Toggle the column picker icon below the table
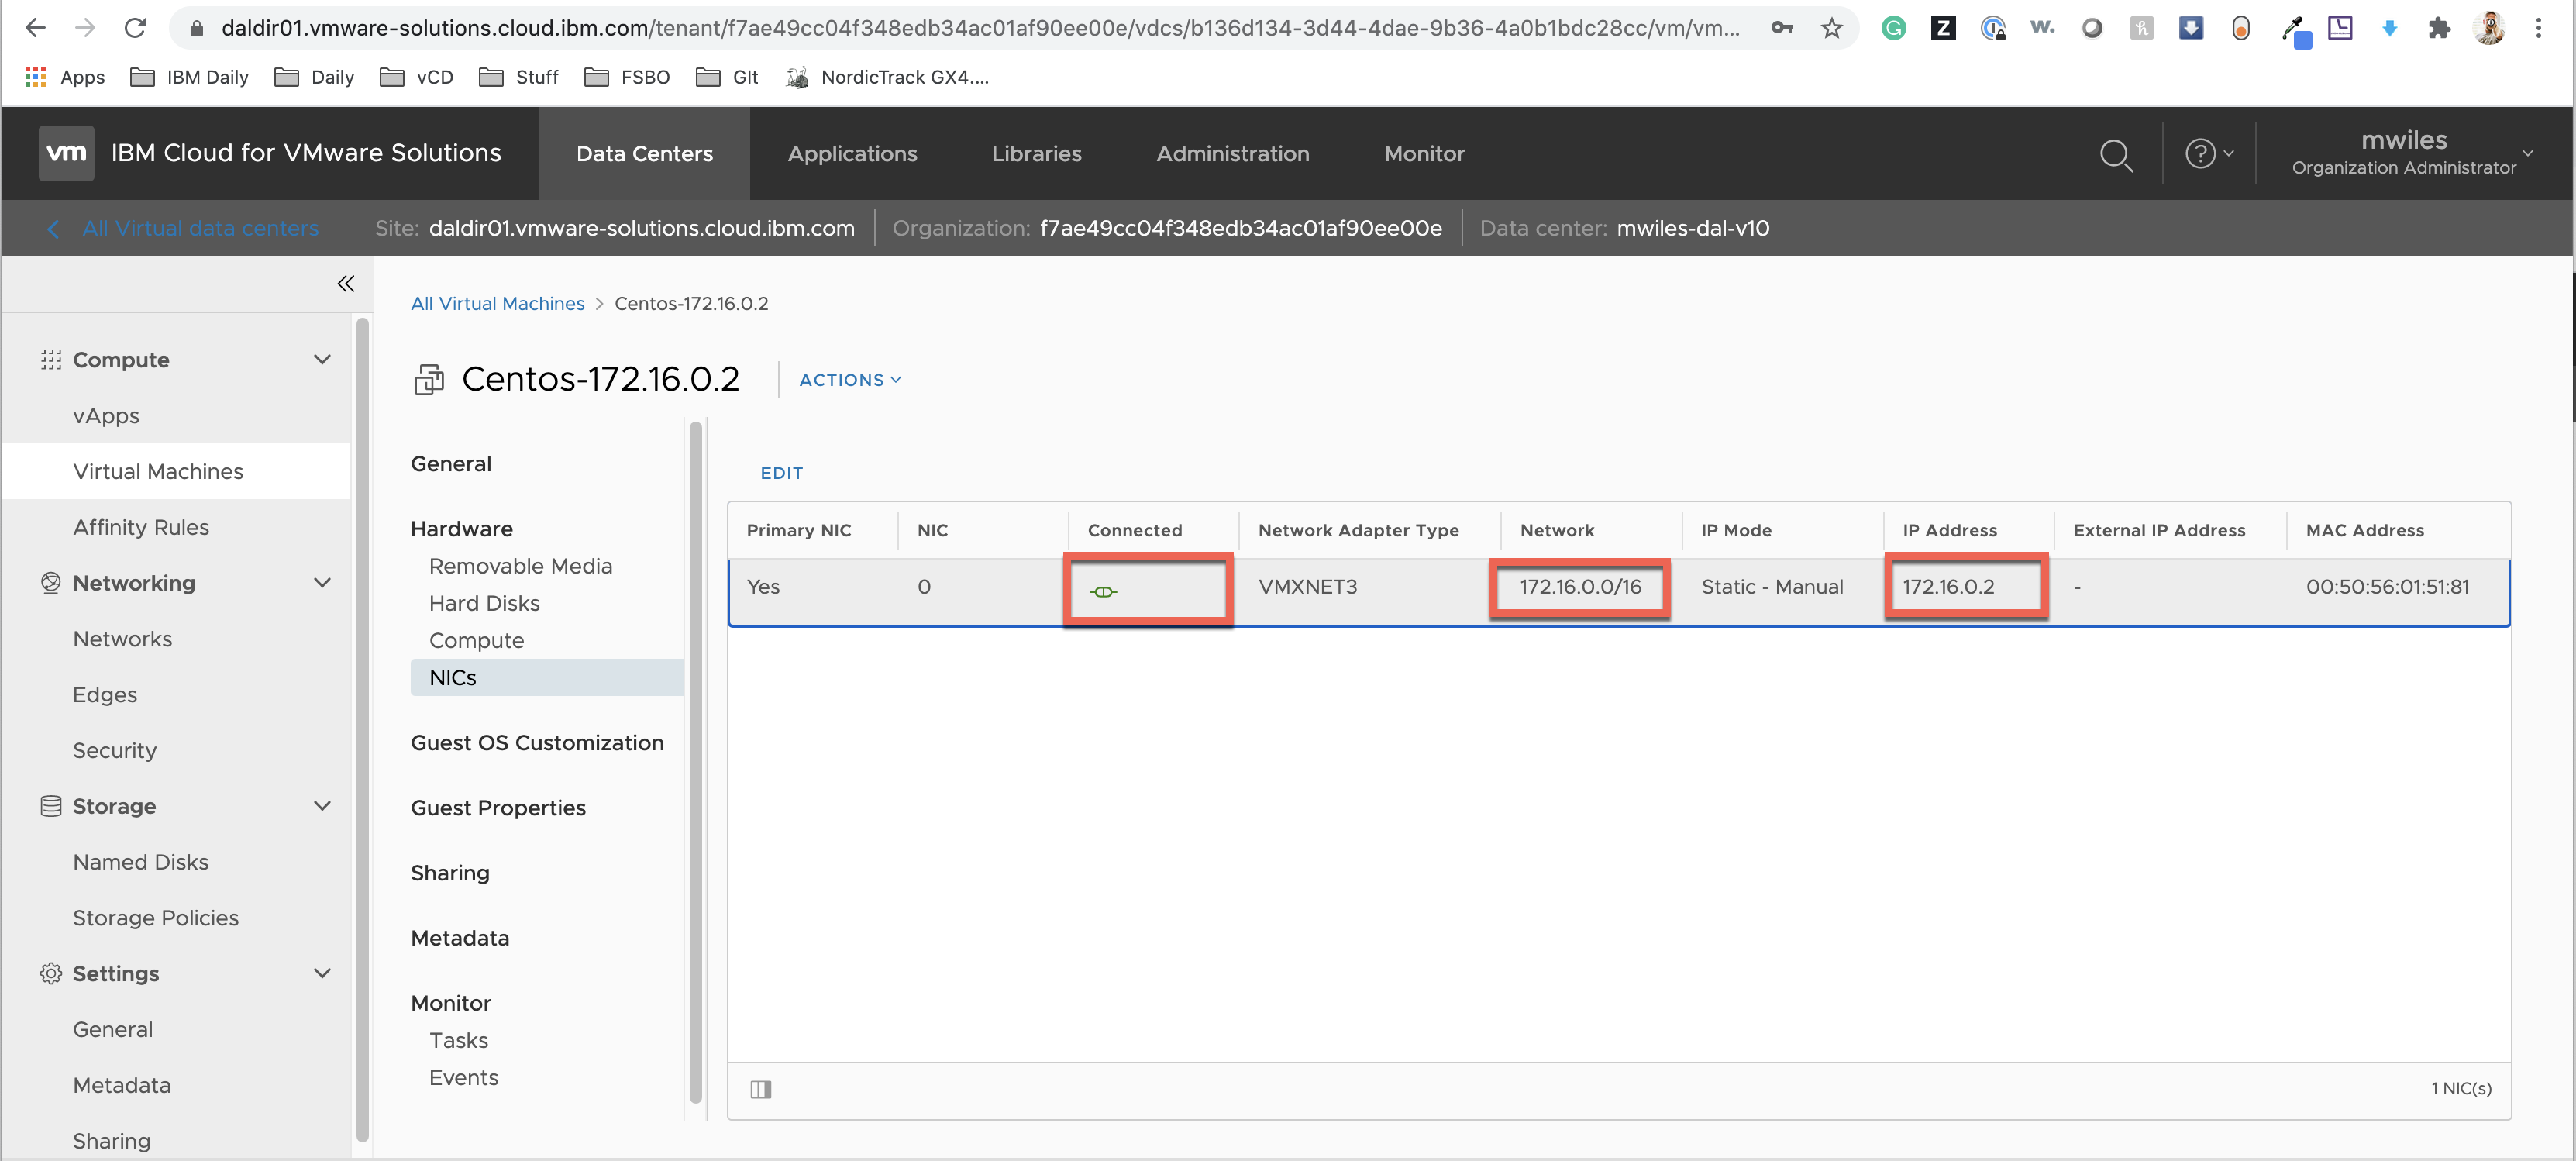Image resolution: width=2576 pixels, height=1161 pixels. coord(761,1089)
